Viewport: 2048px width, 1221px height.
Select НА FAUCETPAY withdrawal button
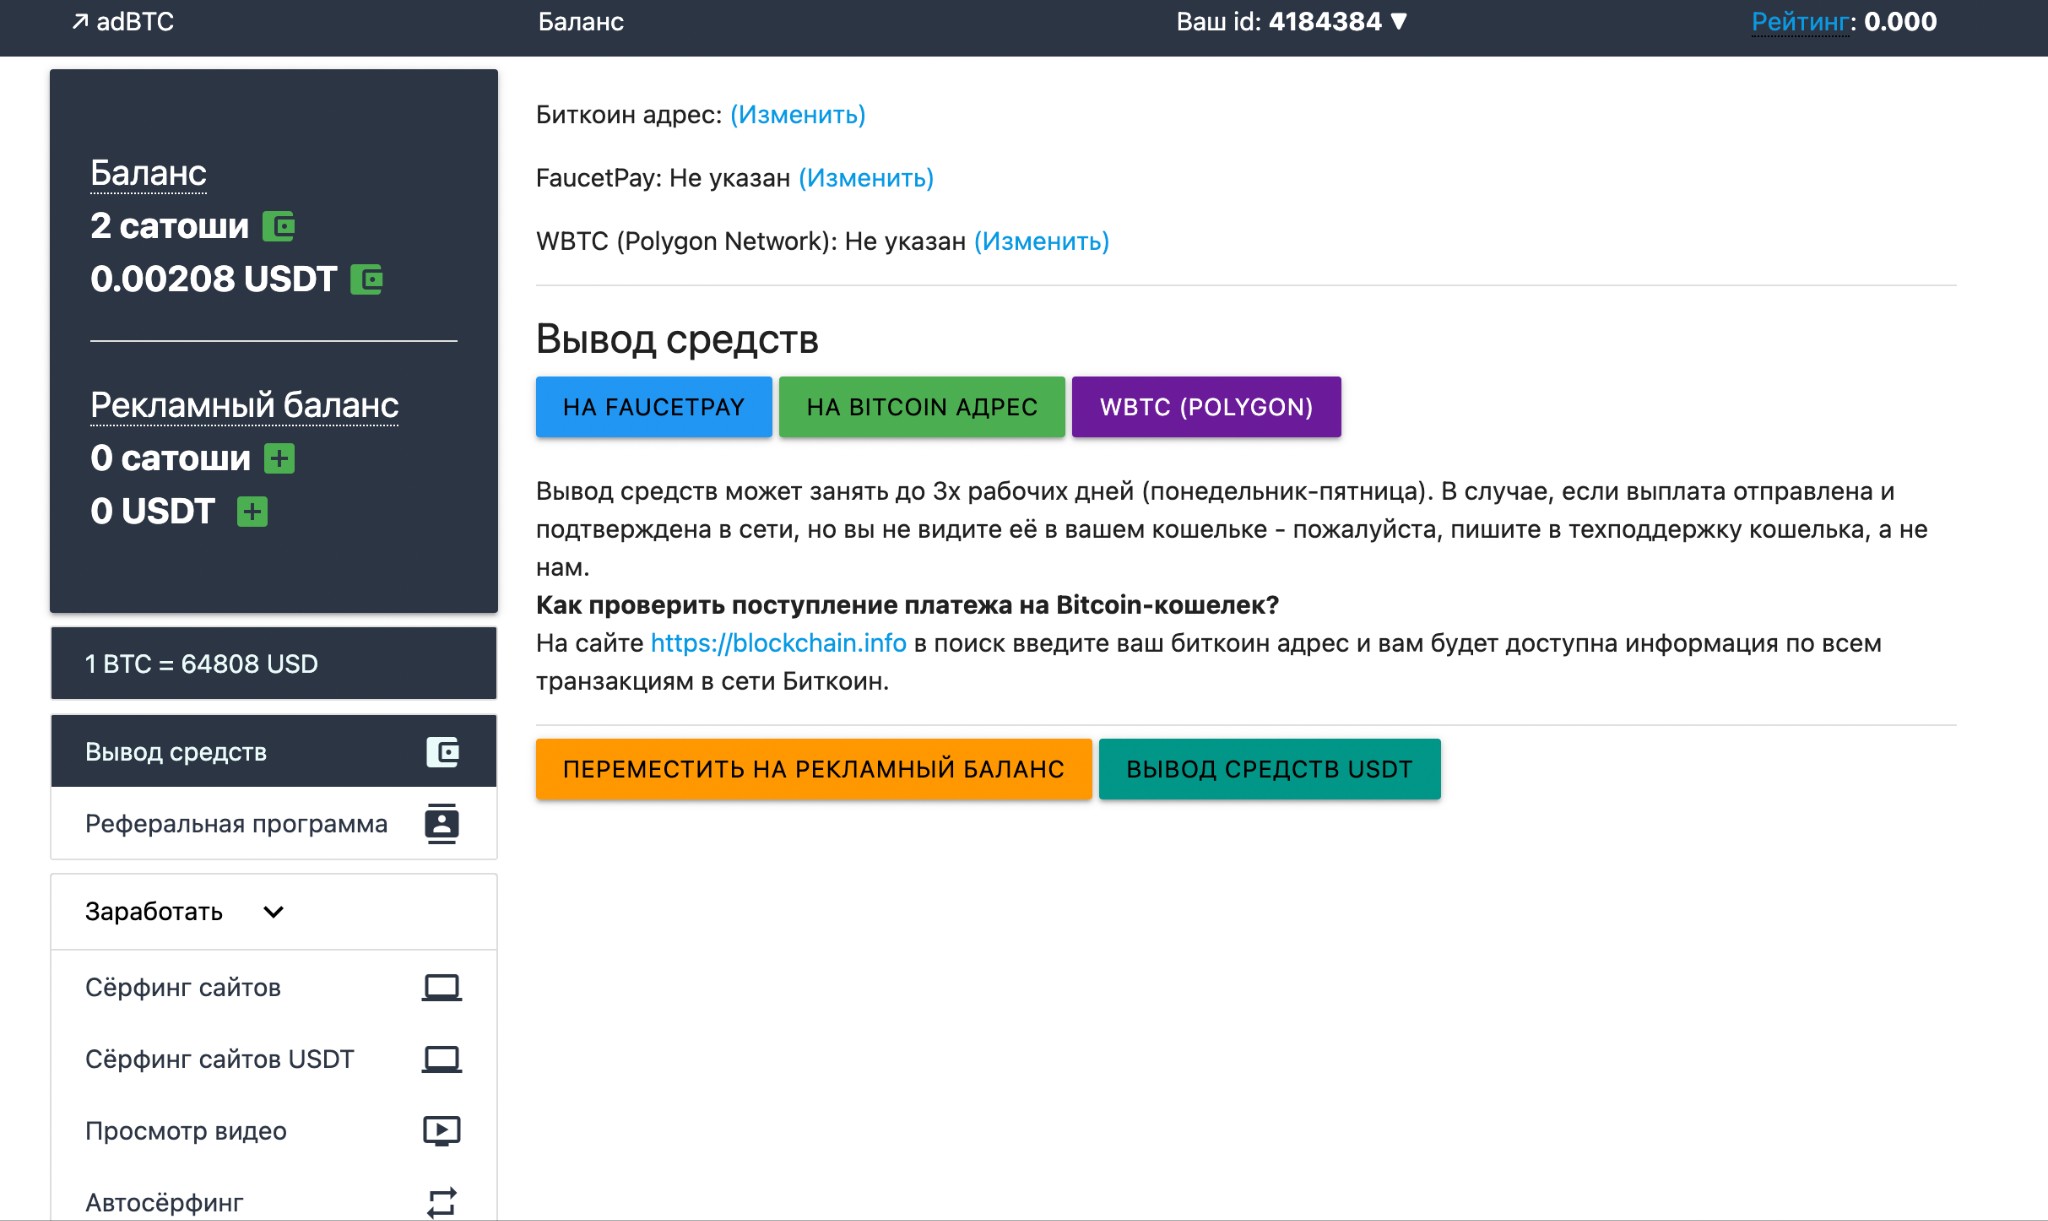(654, 407)
